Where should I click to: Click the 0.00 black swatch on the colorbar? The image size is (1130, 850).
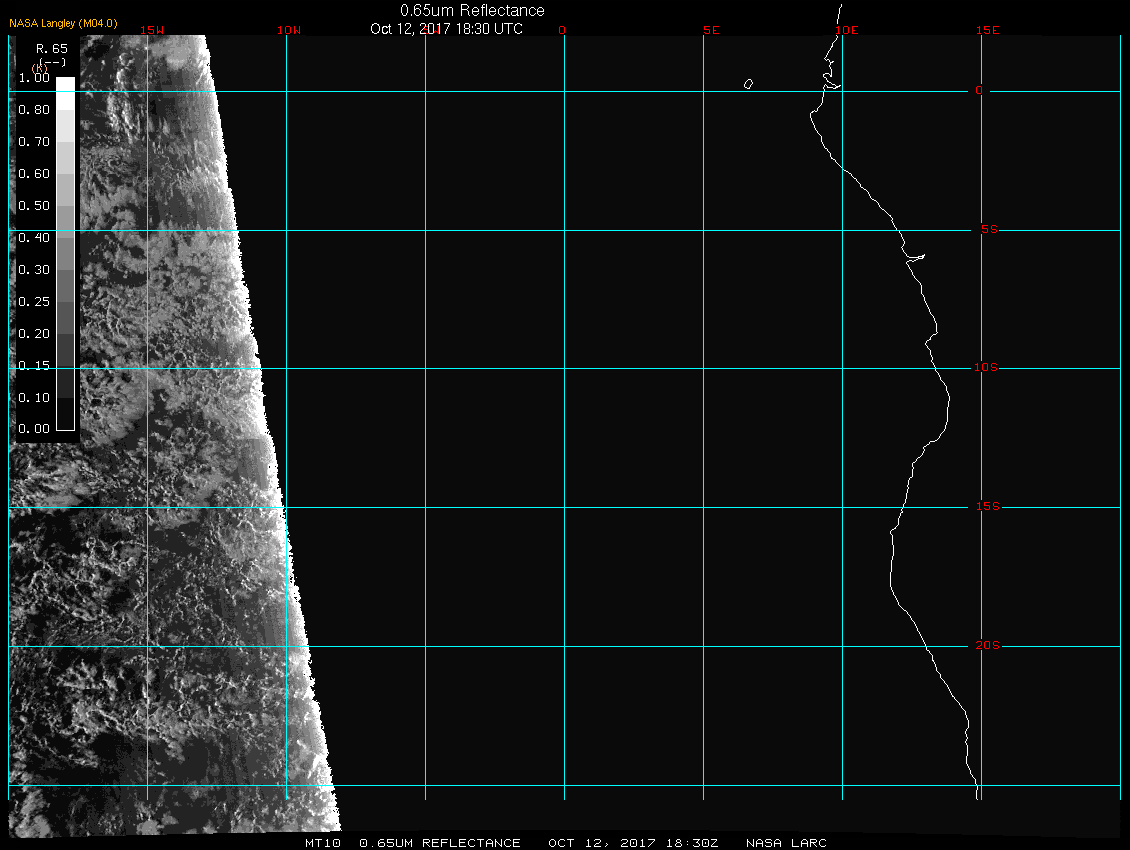[65, 422]
